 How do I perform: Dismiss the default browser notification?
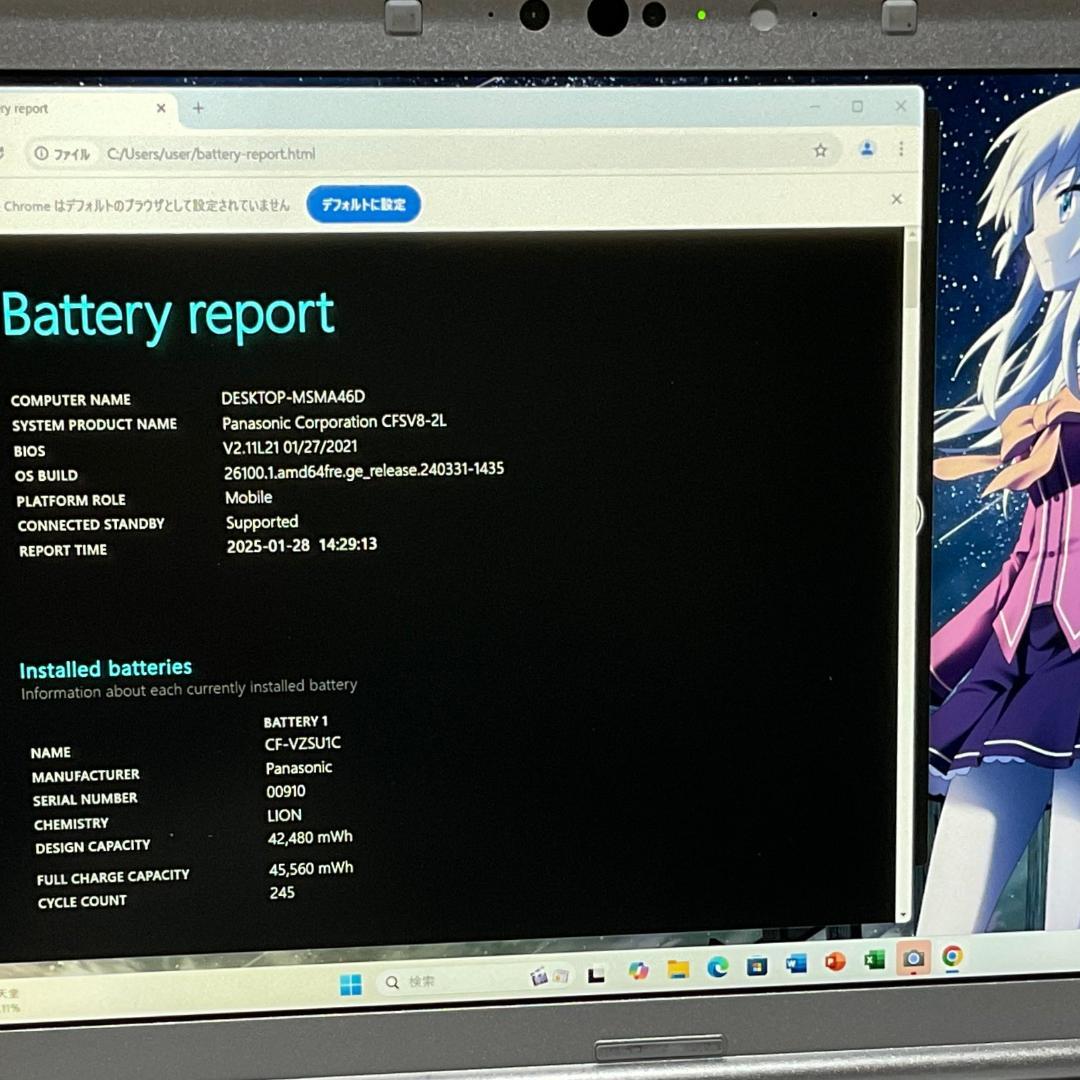(x=896, y=199)
